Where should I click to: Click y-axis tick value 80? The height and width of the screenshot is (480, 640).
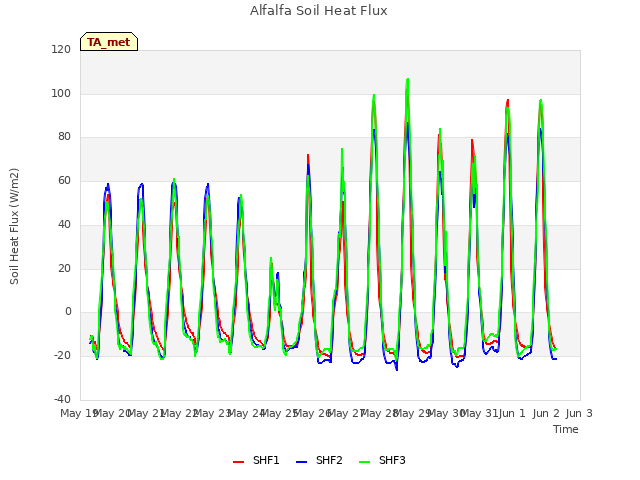(64, 137)
